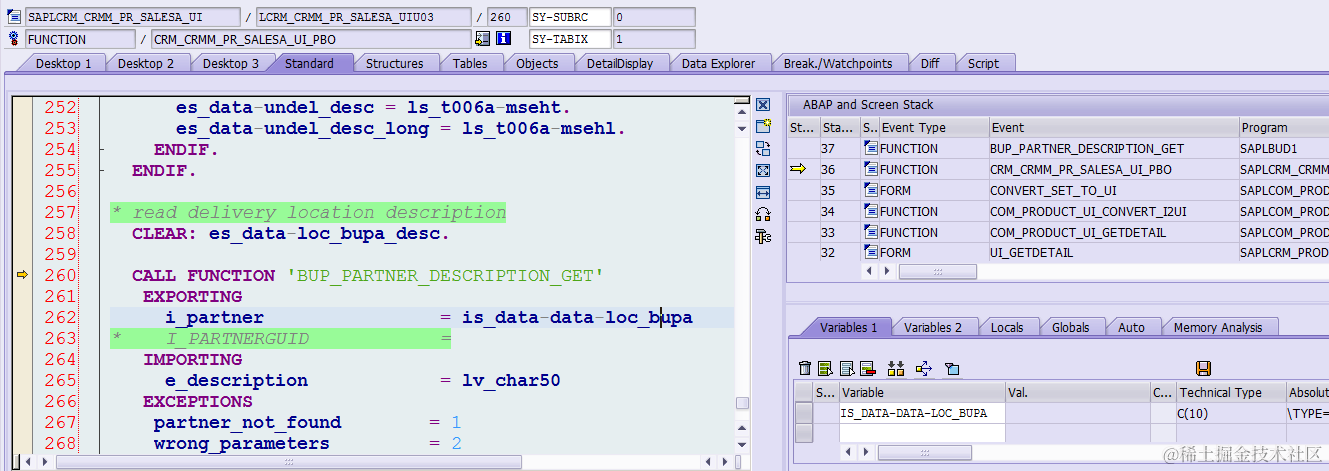
Task: Open the Locals tab
Action: click(1007, 327)
